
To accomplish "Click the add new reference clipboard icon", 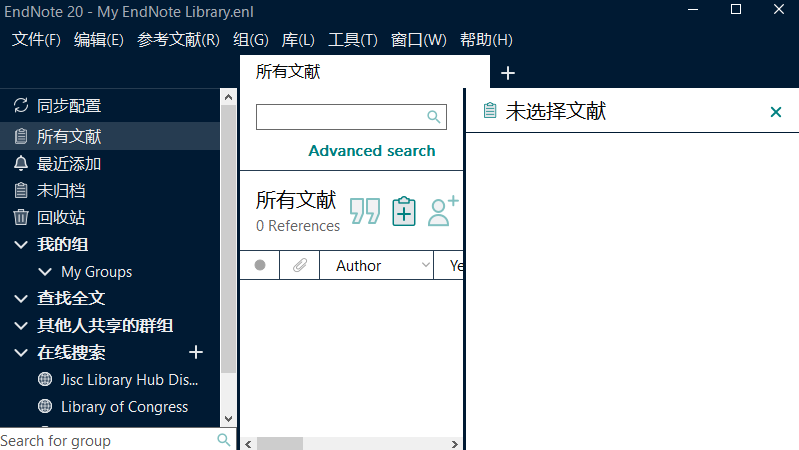I will 404,210.
